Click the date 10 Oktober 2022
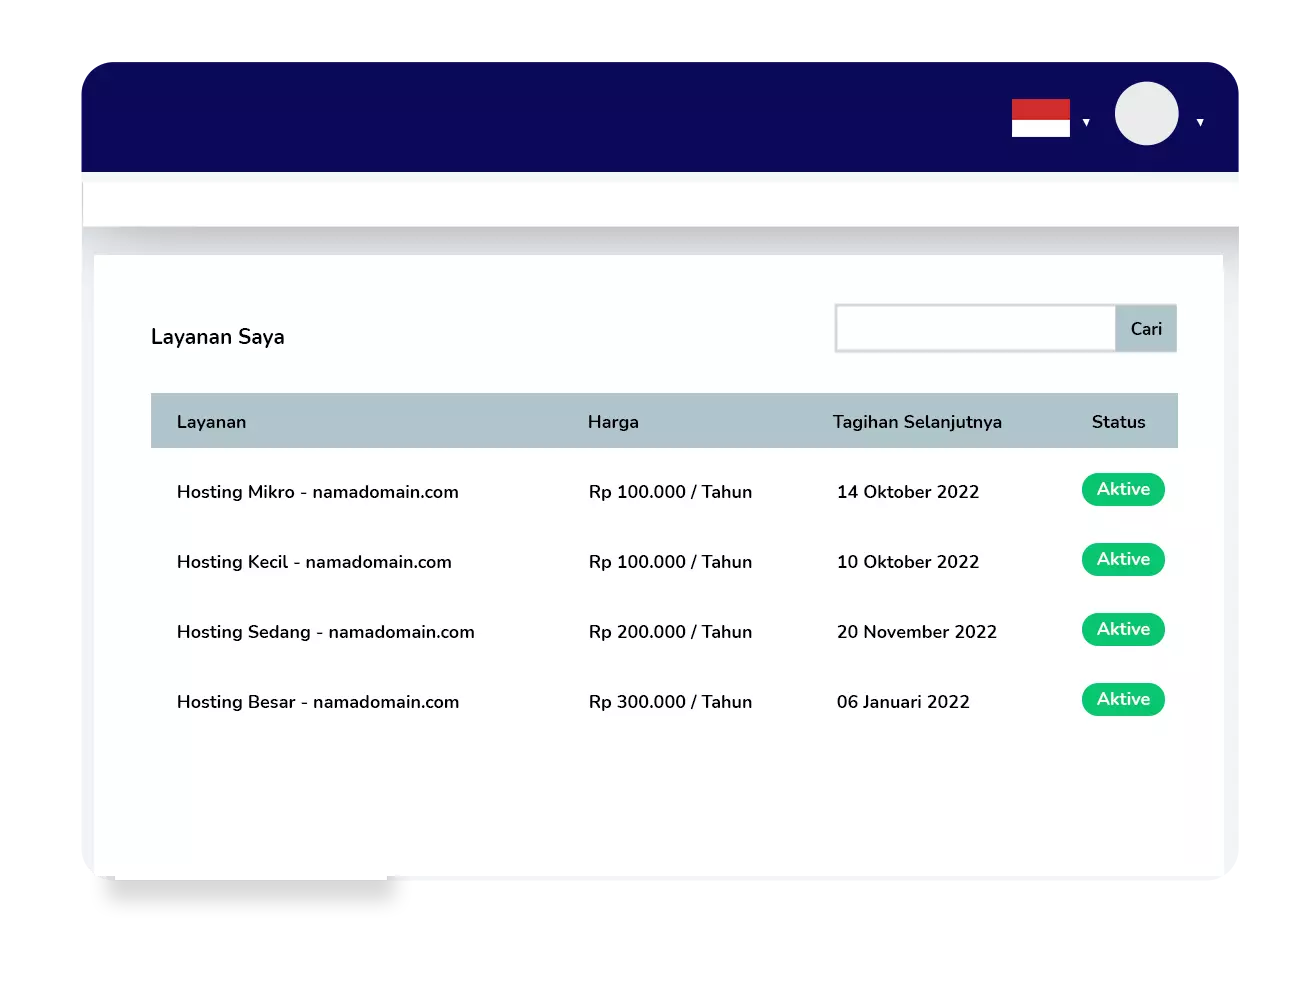This screenshot has height=1000, width=1300. pyautogui.click(x=908, y=562)
